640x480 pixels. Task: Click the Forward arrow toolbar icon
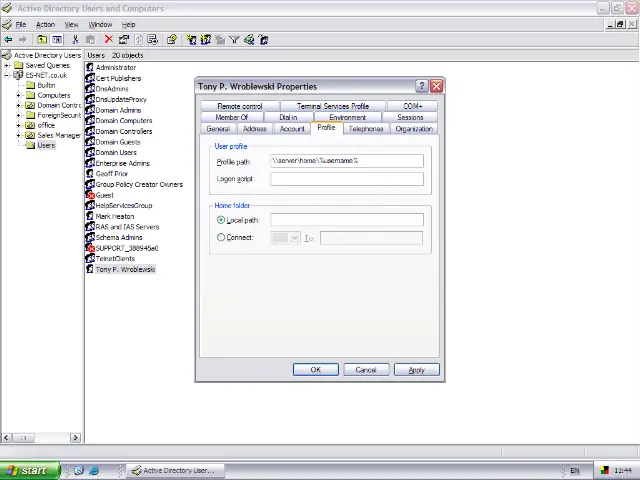tap(23, 40)
